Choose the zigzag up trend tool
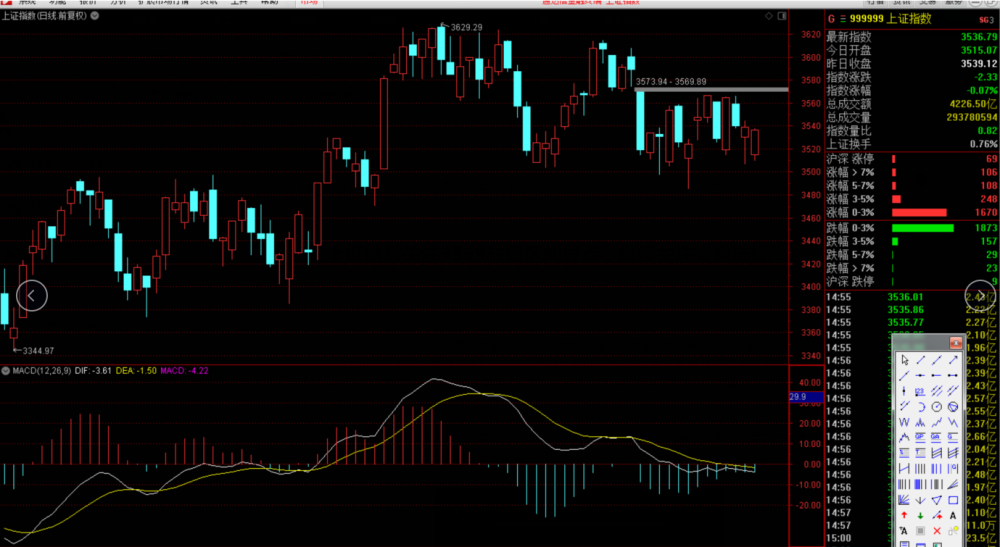1000x547 pixels. click(937, 422)
